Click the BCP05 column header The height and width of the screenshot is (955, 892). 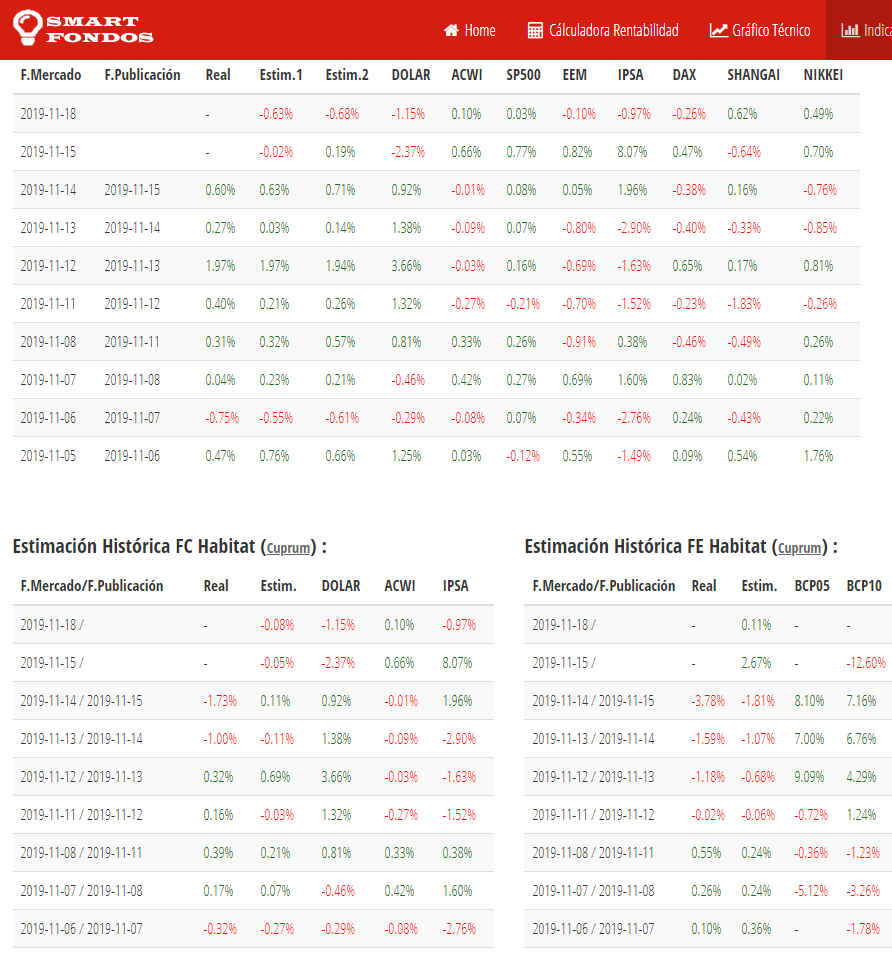click(x=812, y=586)
